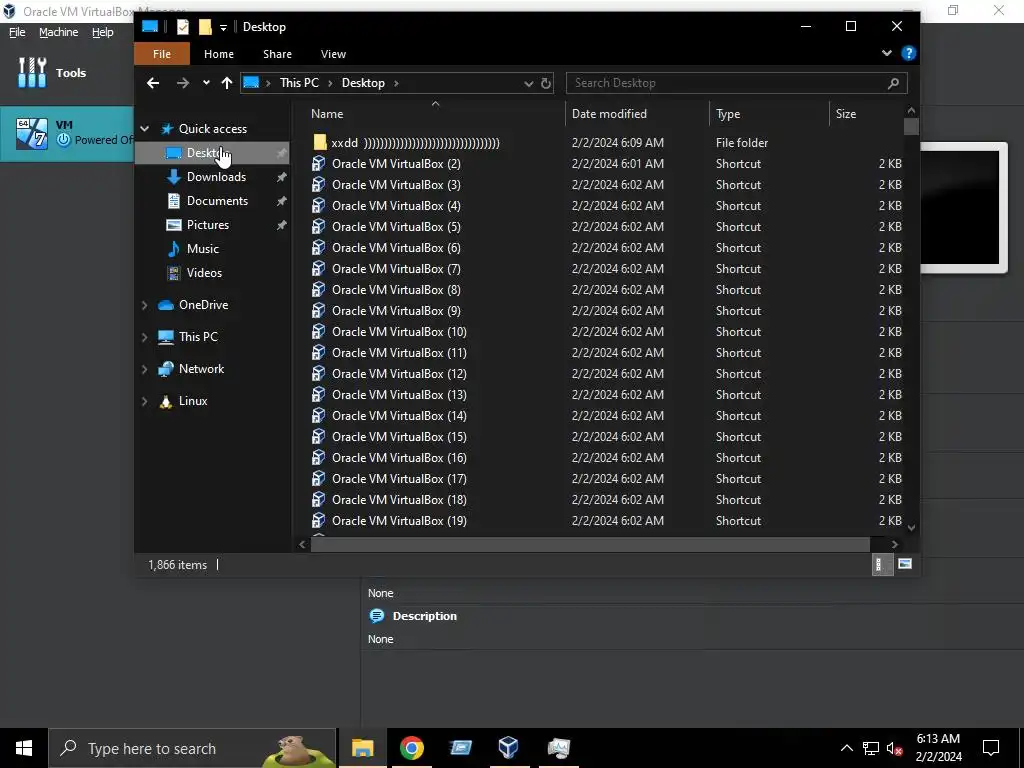Image resolution: width=1024 pixels, height=768 pixels.
Task: Select Music in the navigation pane
Action: [x=202, y=249]
